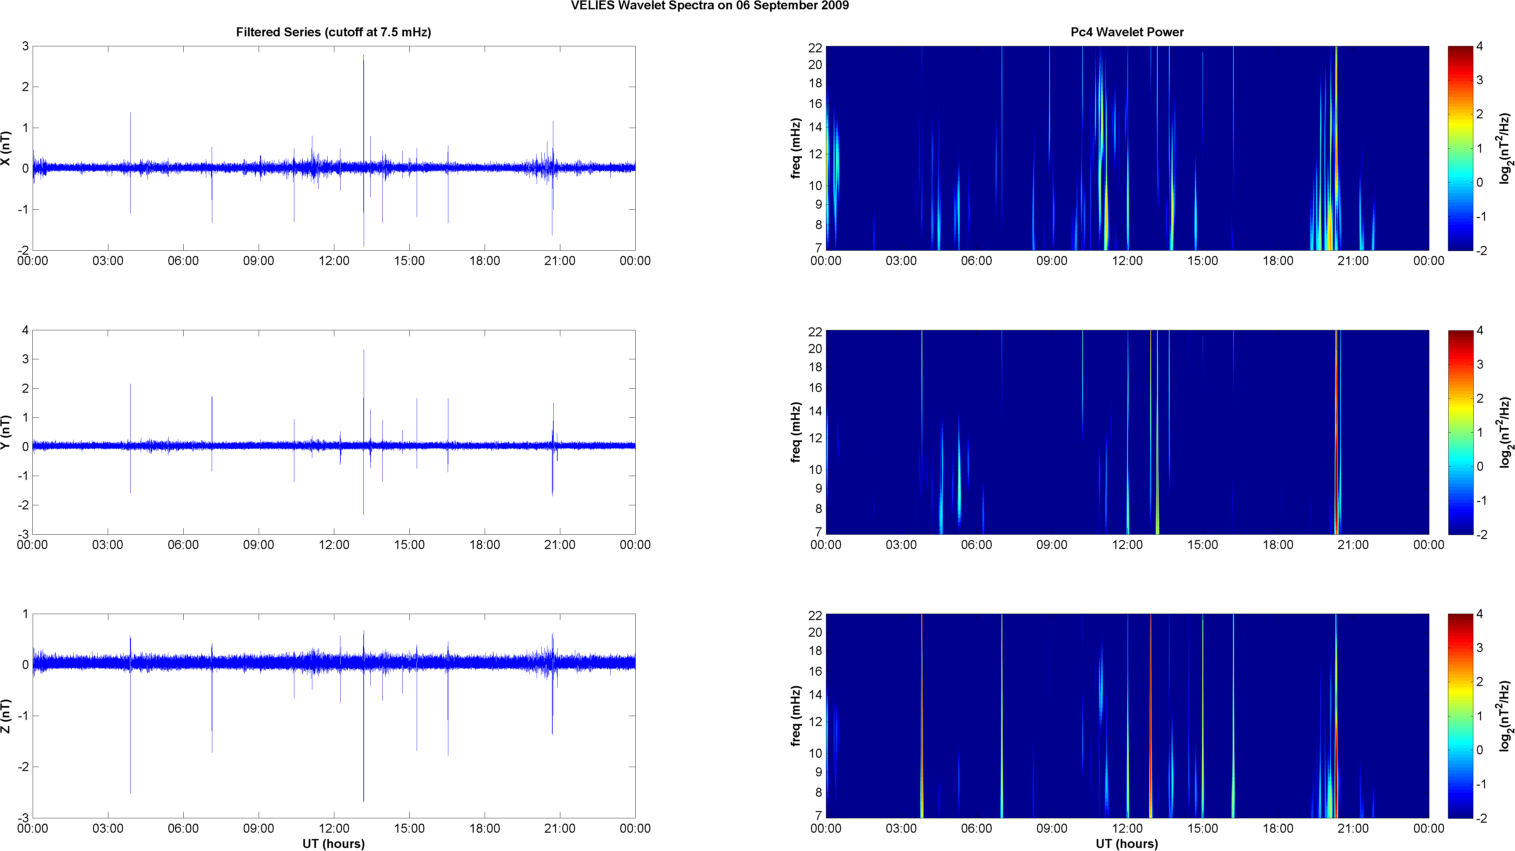Click the tallest positive spike in Y series
Viewport: 1515px width, 851px height.
tap(363, 353)
